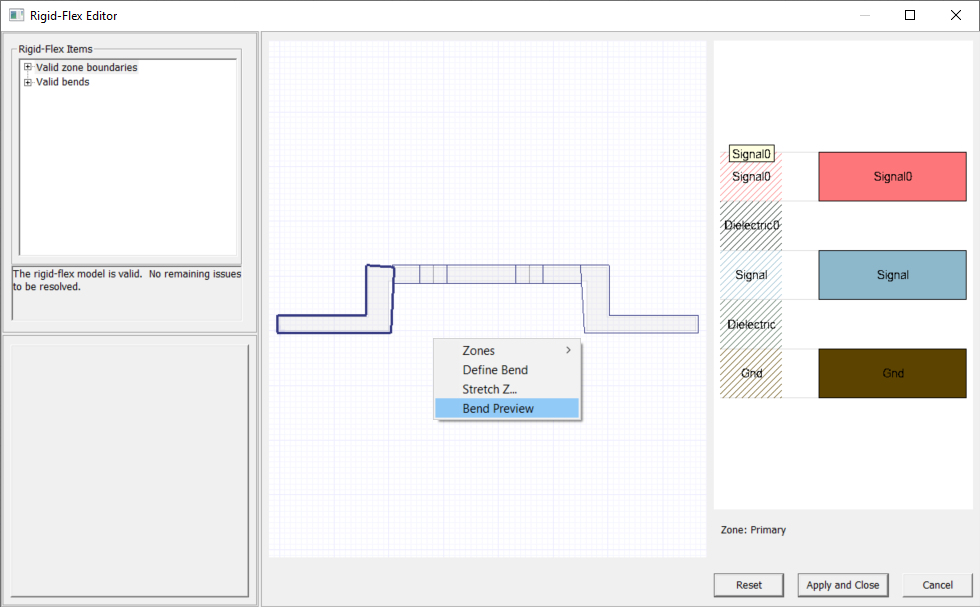Click the hatched Dielectric0 layer pattern

[x=750, y=225]
